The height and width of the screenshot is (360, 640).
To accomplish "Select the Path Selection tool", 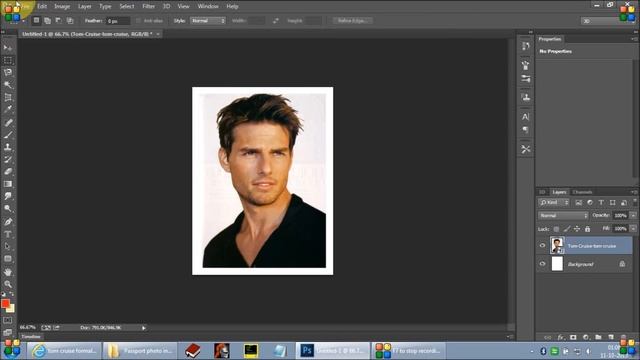I will coord(8,247).
